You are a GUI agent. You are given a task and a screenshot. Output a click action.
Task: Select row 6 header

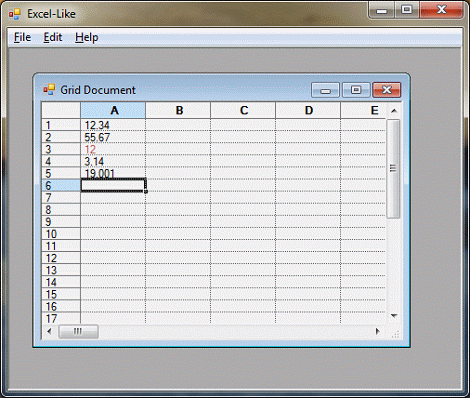[61, 185]
